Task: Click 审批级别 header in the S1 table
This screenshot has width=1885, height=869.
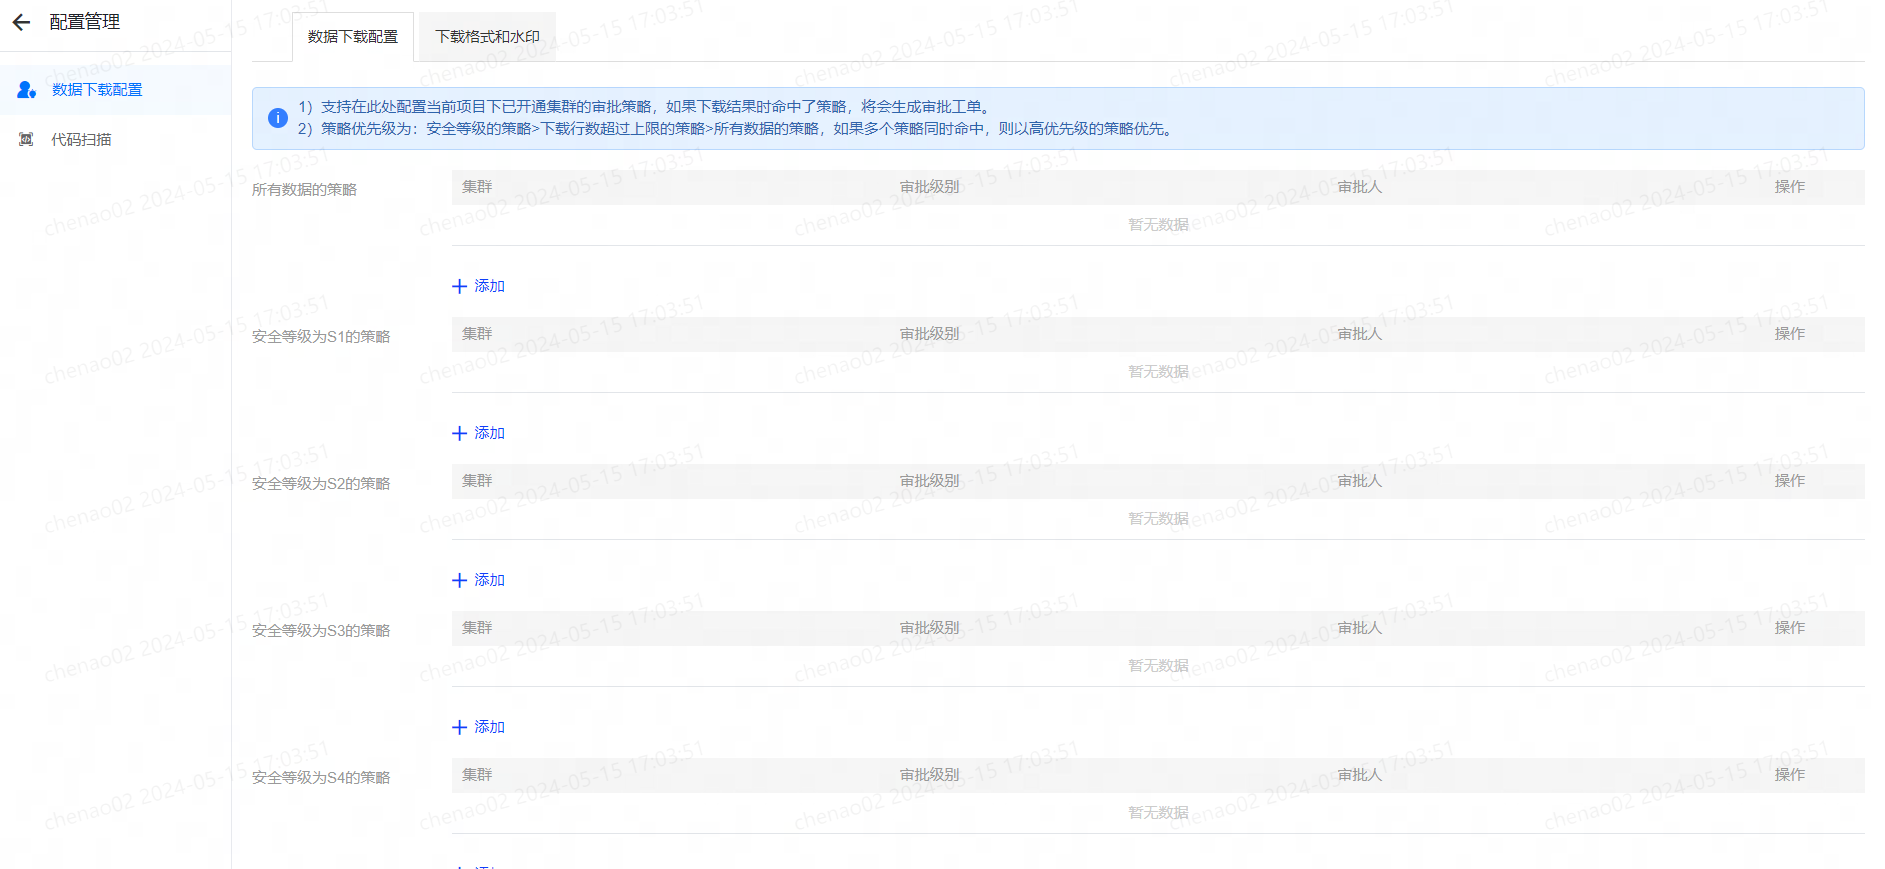Action: click(929, 334)
